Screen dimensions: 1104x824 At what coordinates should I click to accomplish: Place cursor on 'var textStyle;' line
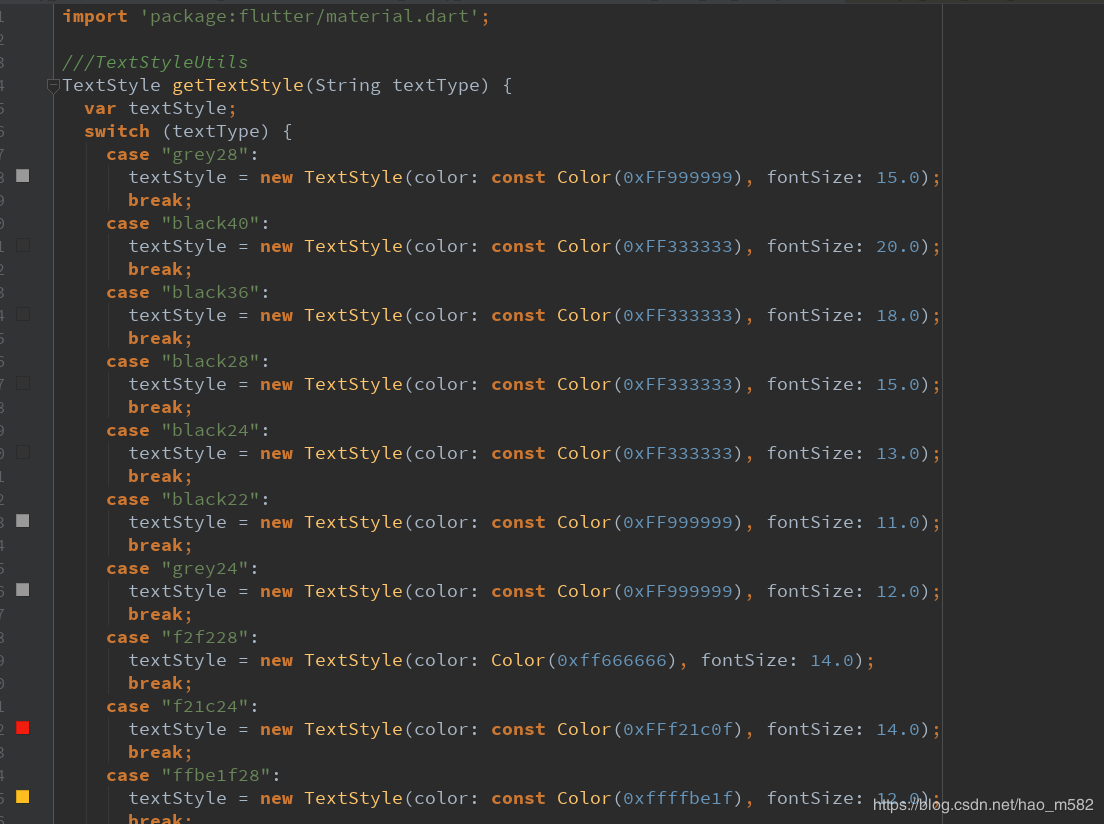160,108
